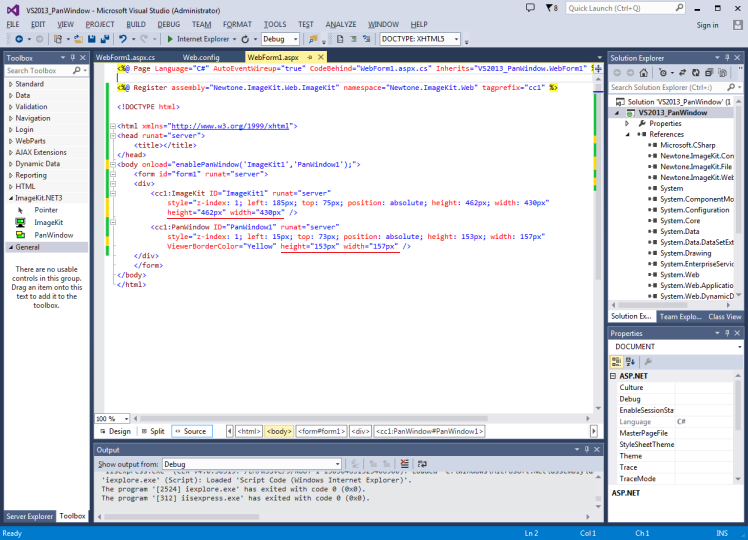This screenshot has height=540, width=748.
Task: Open Show output from Debug dropdown
Action: tap(338, 464)
